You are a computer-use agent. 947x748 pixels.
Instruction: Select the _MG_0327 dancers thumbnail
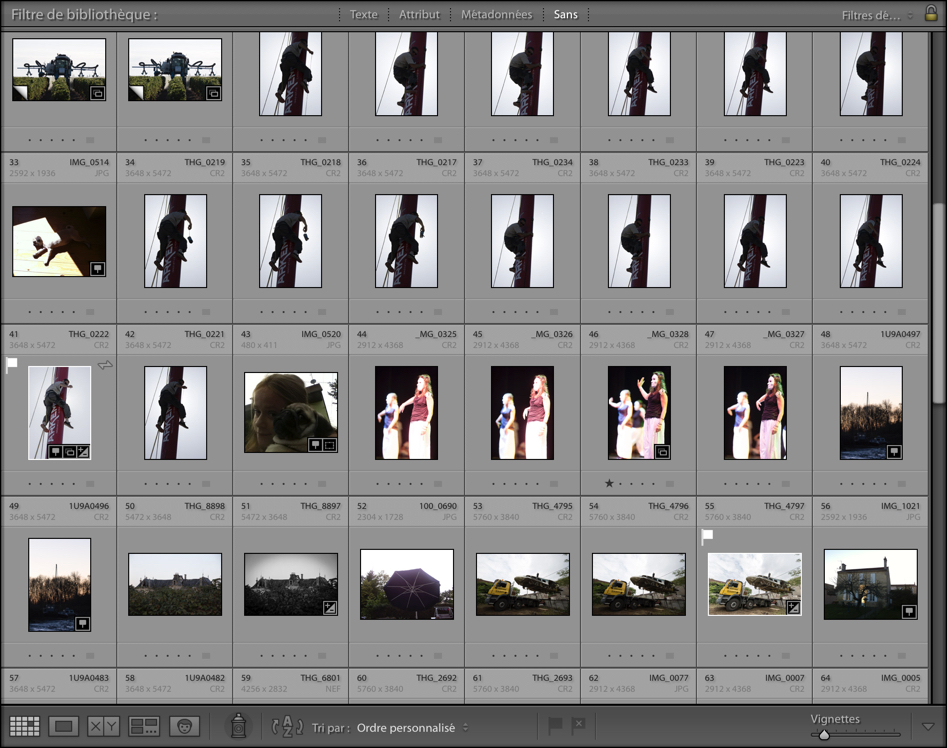click(755, 413)
